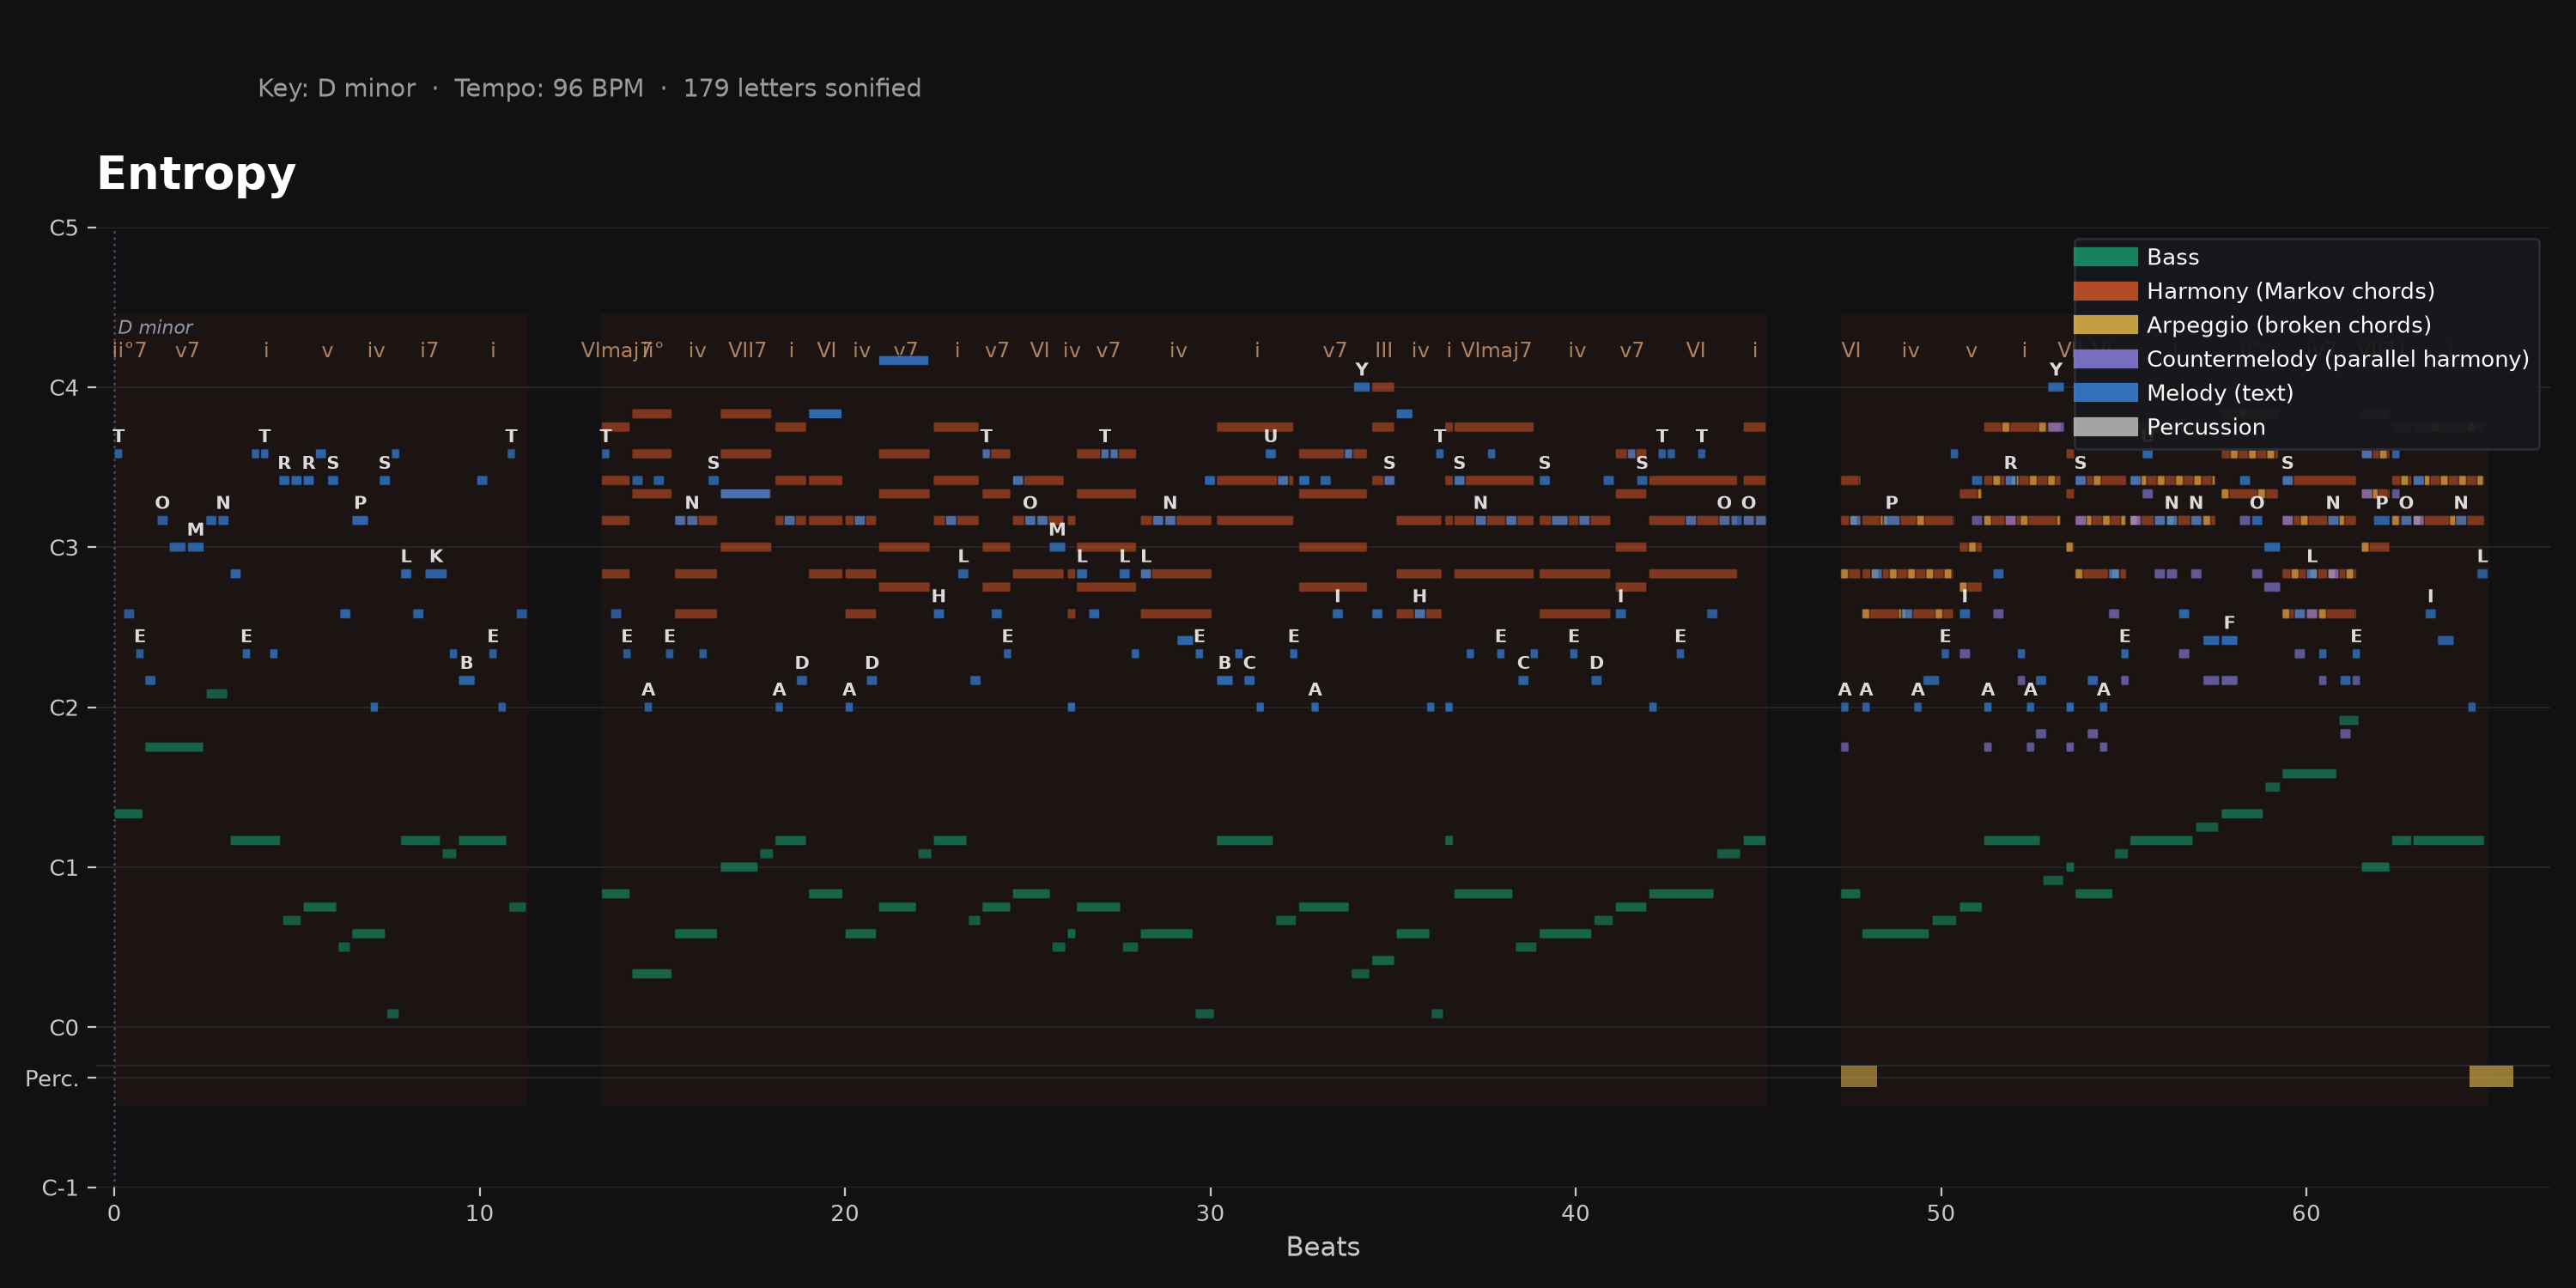
Task: Click 'Tempo: 96 BPM' in the subtitle
Action: (549, 88)
